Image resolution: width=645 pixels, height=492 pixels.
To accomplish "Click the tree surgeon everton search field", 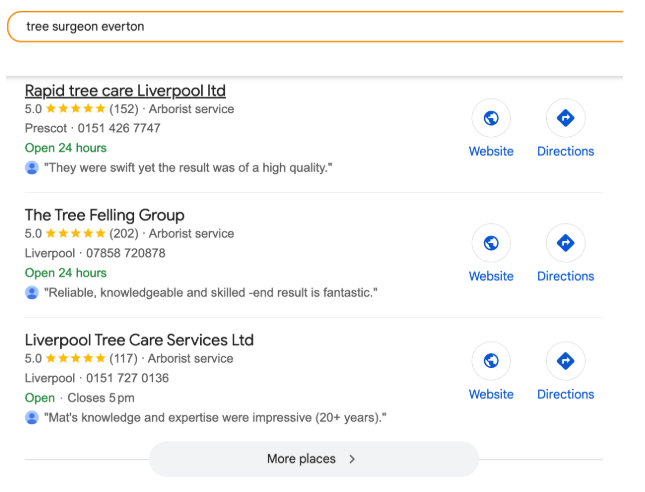I will (x=300, y=27).
